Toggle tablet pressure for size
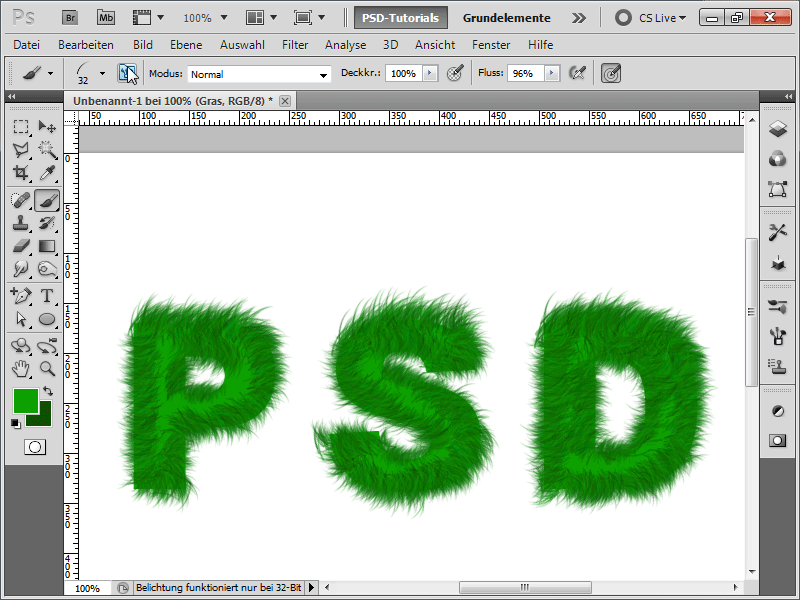 (611, 73)
